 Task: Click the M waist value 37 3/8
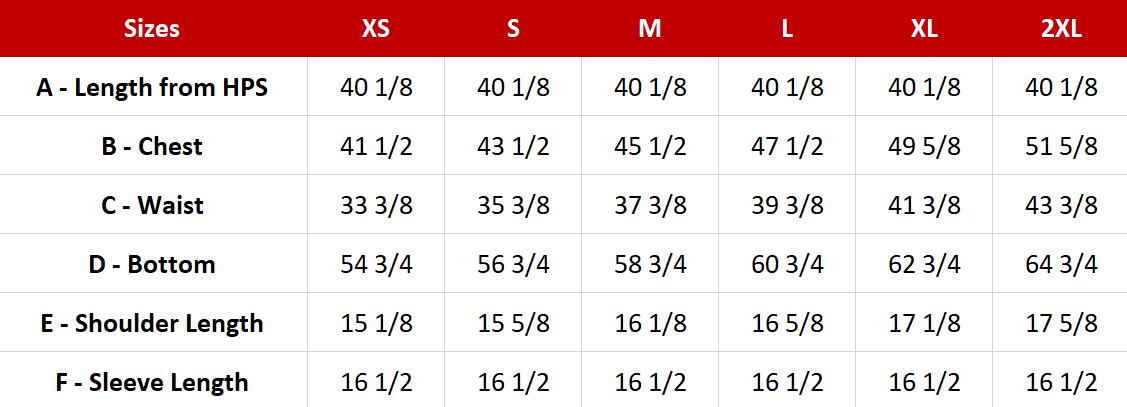click(650, 206)
